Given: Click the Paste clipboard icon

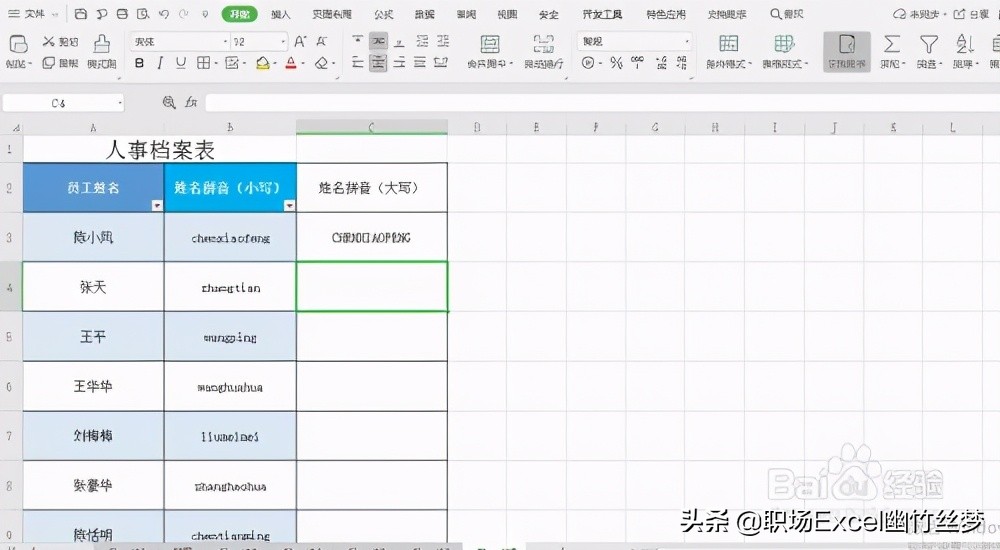Looking at the screenshot, I should (x=18, y=44).
